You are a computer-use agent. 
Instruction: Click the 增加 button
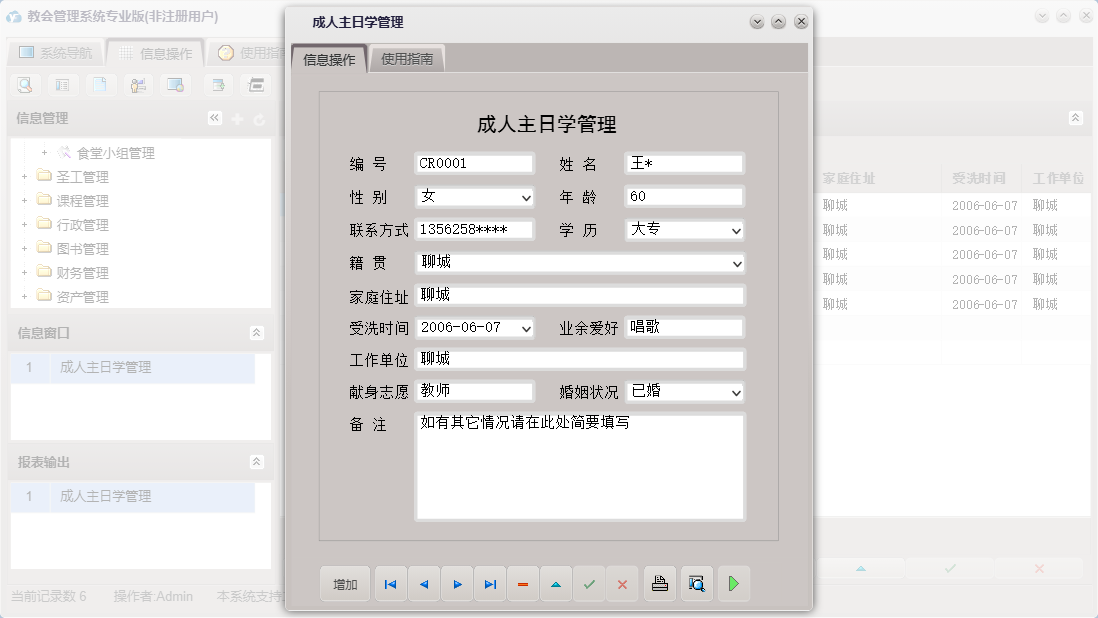point(344,583)
